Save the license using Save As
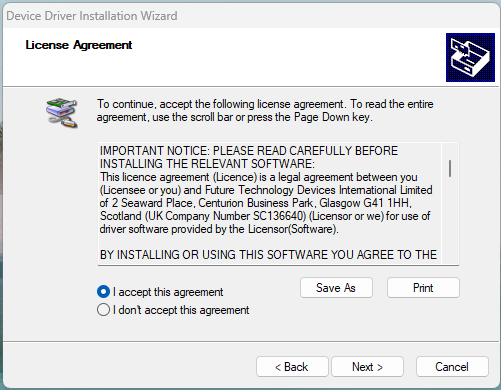Screen dimensions: 501x390 pyautogui.click(x=336, y=288)
